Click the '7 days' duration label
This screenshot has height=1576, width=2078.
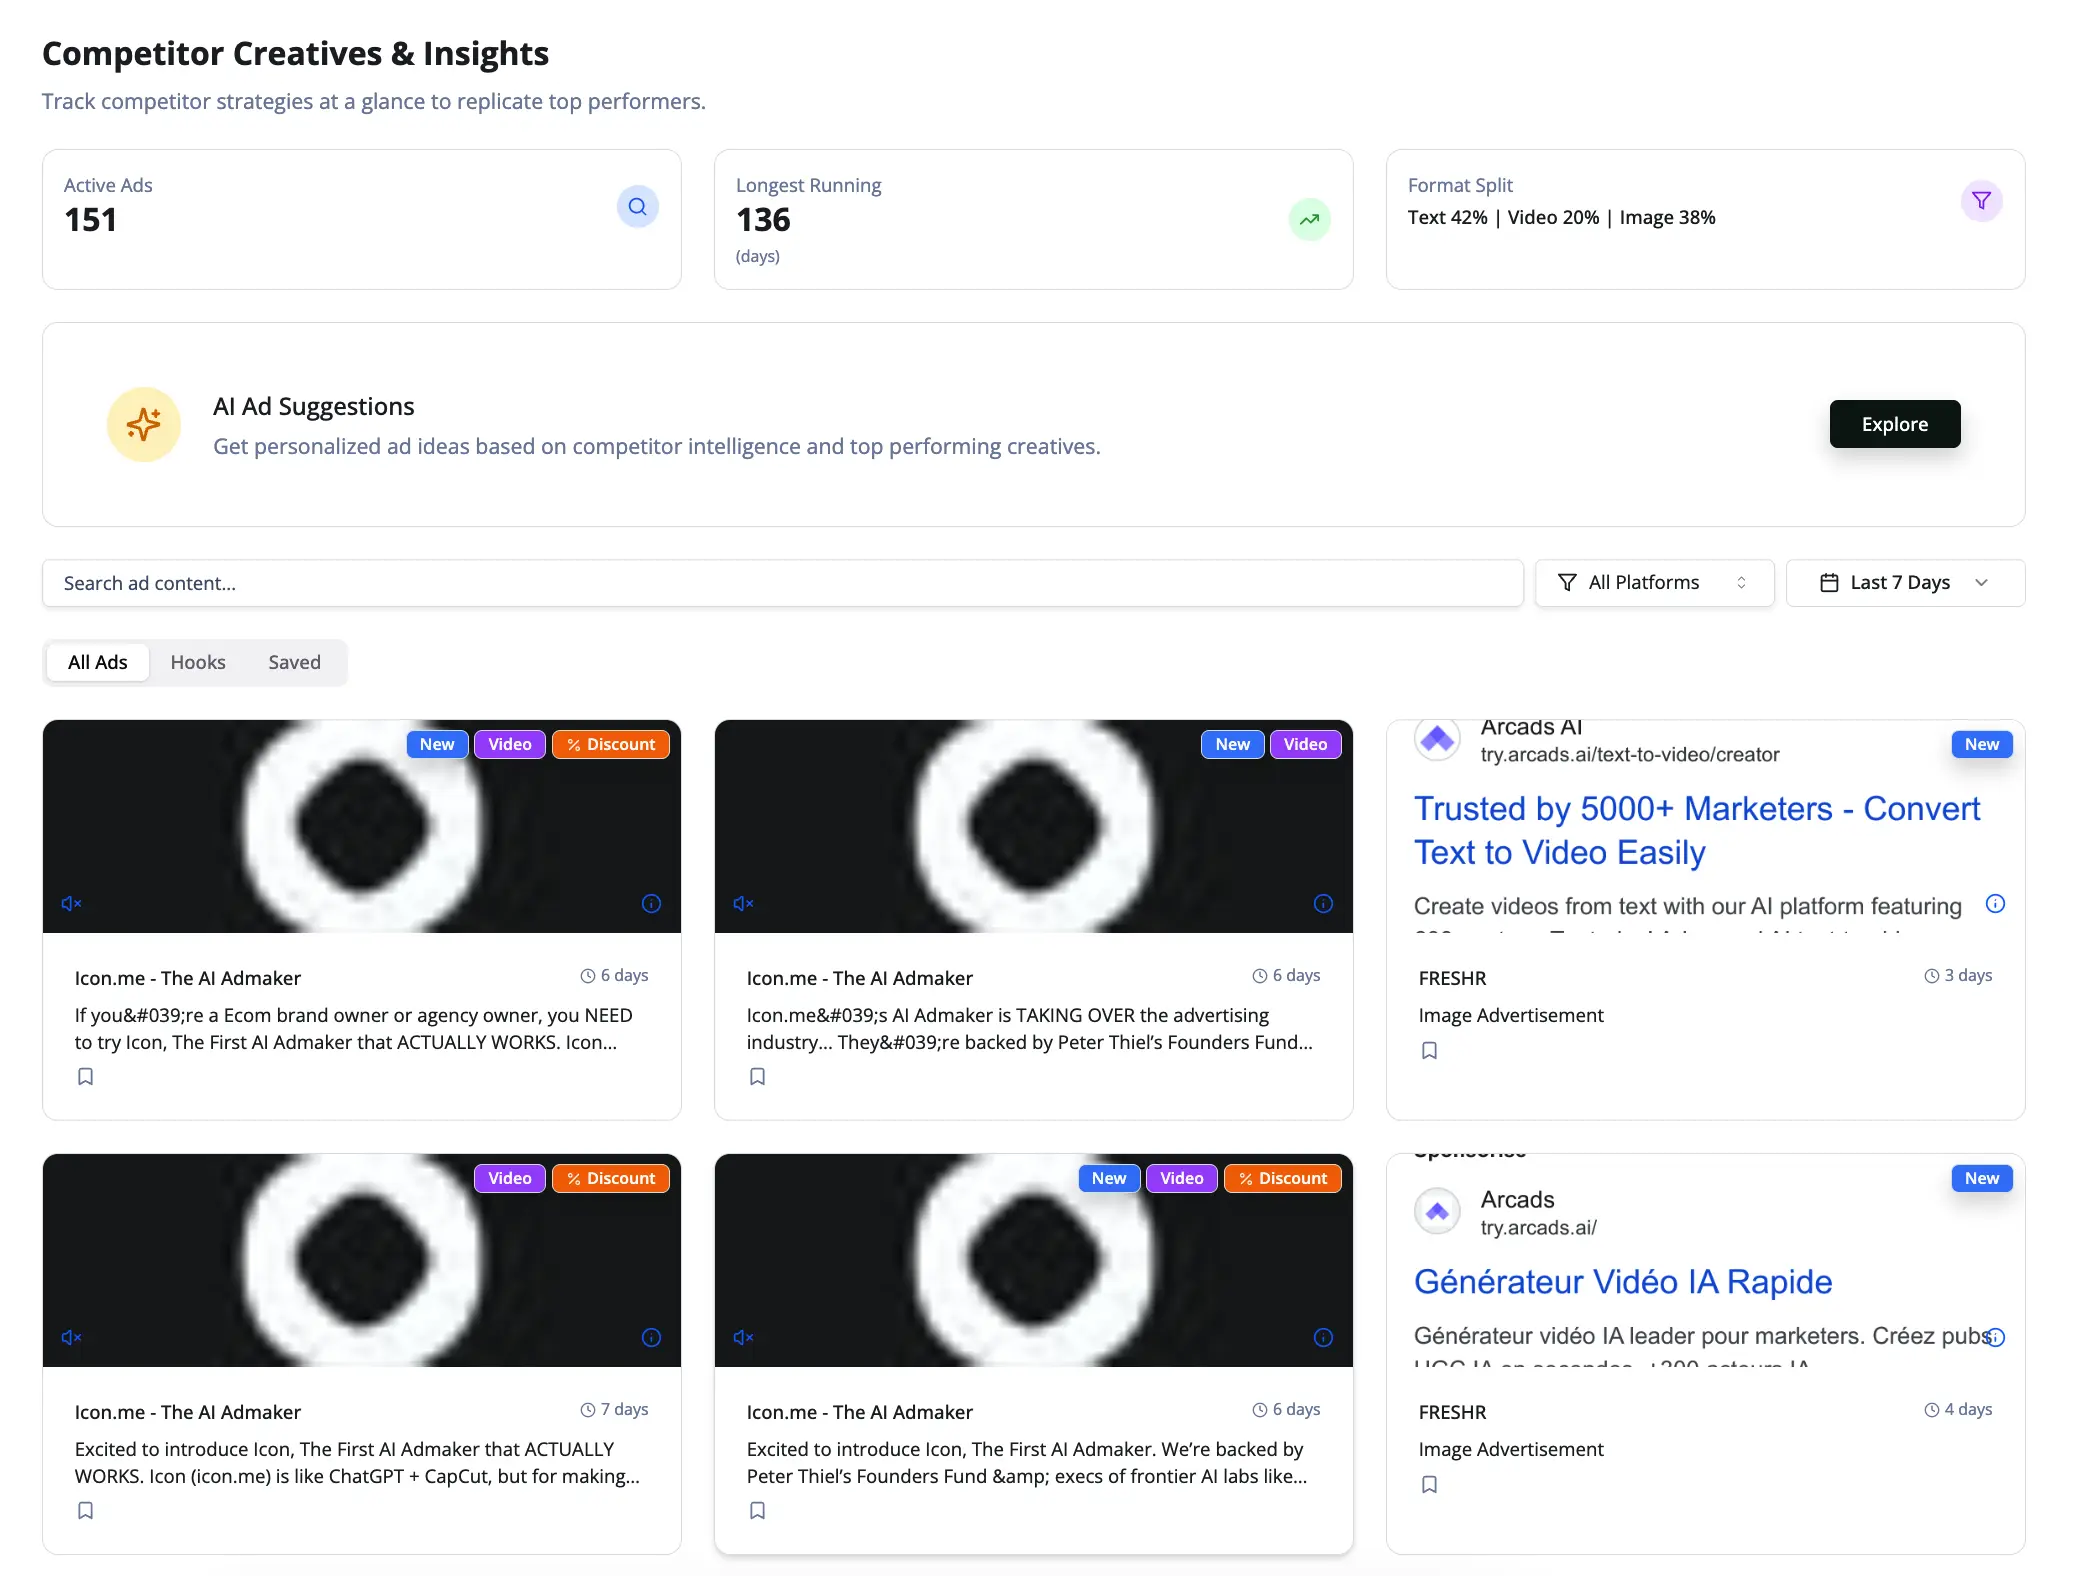[624, 1409]
